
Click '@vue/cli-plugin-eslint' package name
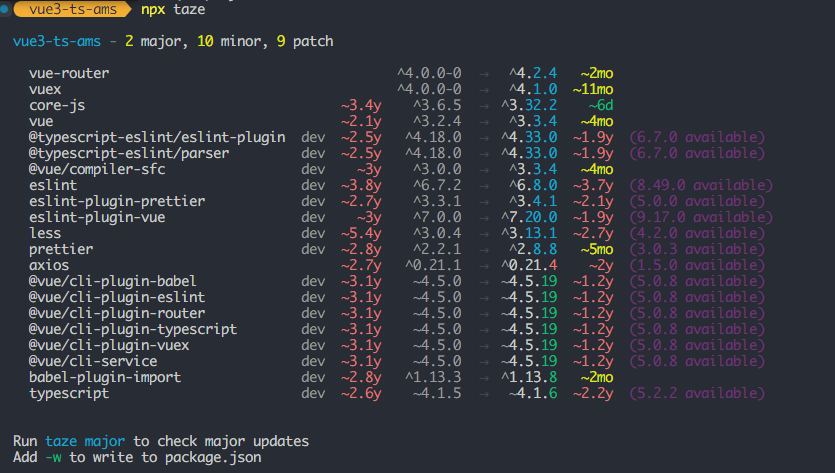click(x=117, y=297)
